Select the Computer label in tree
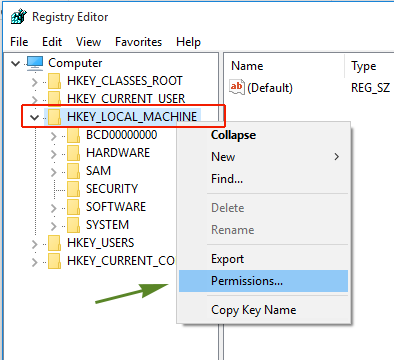 tap(75, 63)
